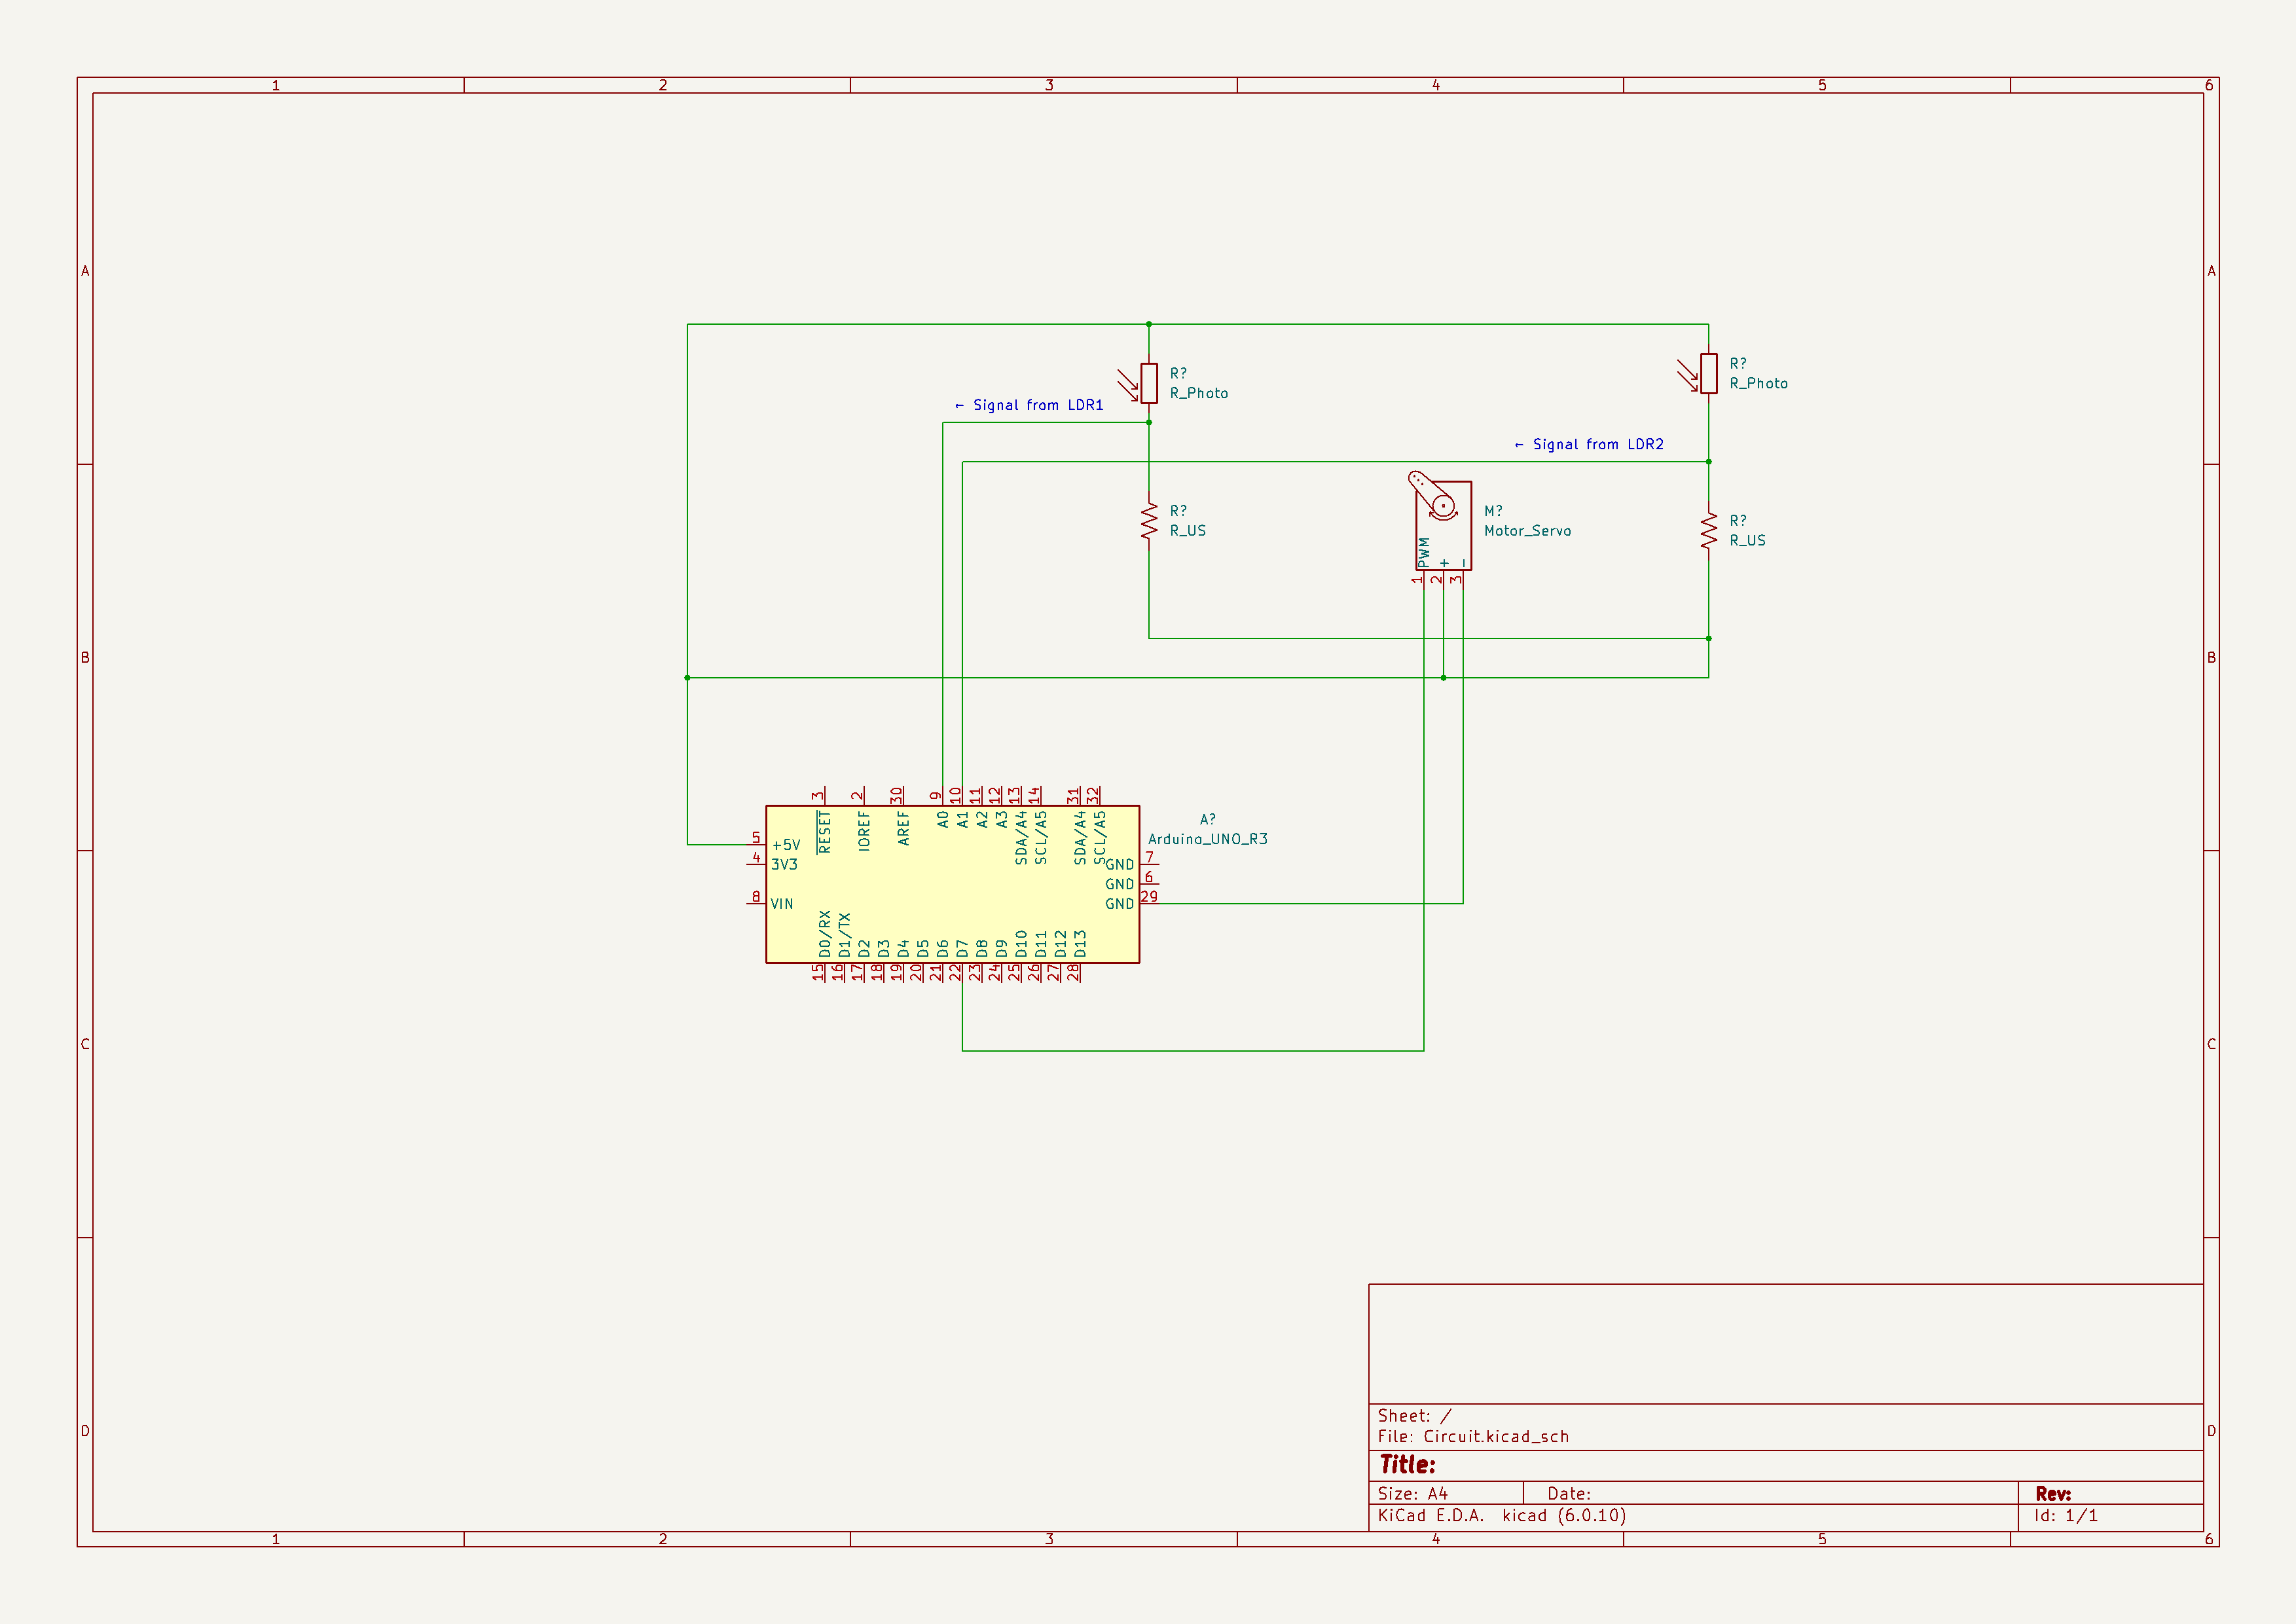Select the 'Signal from LDR1' text note

tap(1029, 405)
